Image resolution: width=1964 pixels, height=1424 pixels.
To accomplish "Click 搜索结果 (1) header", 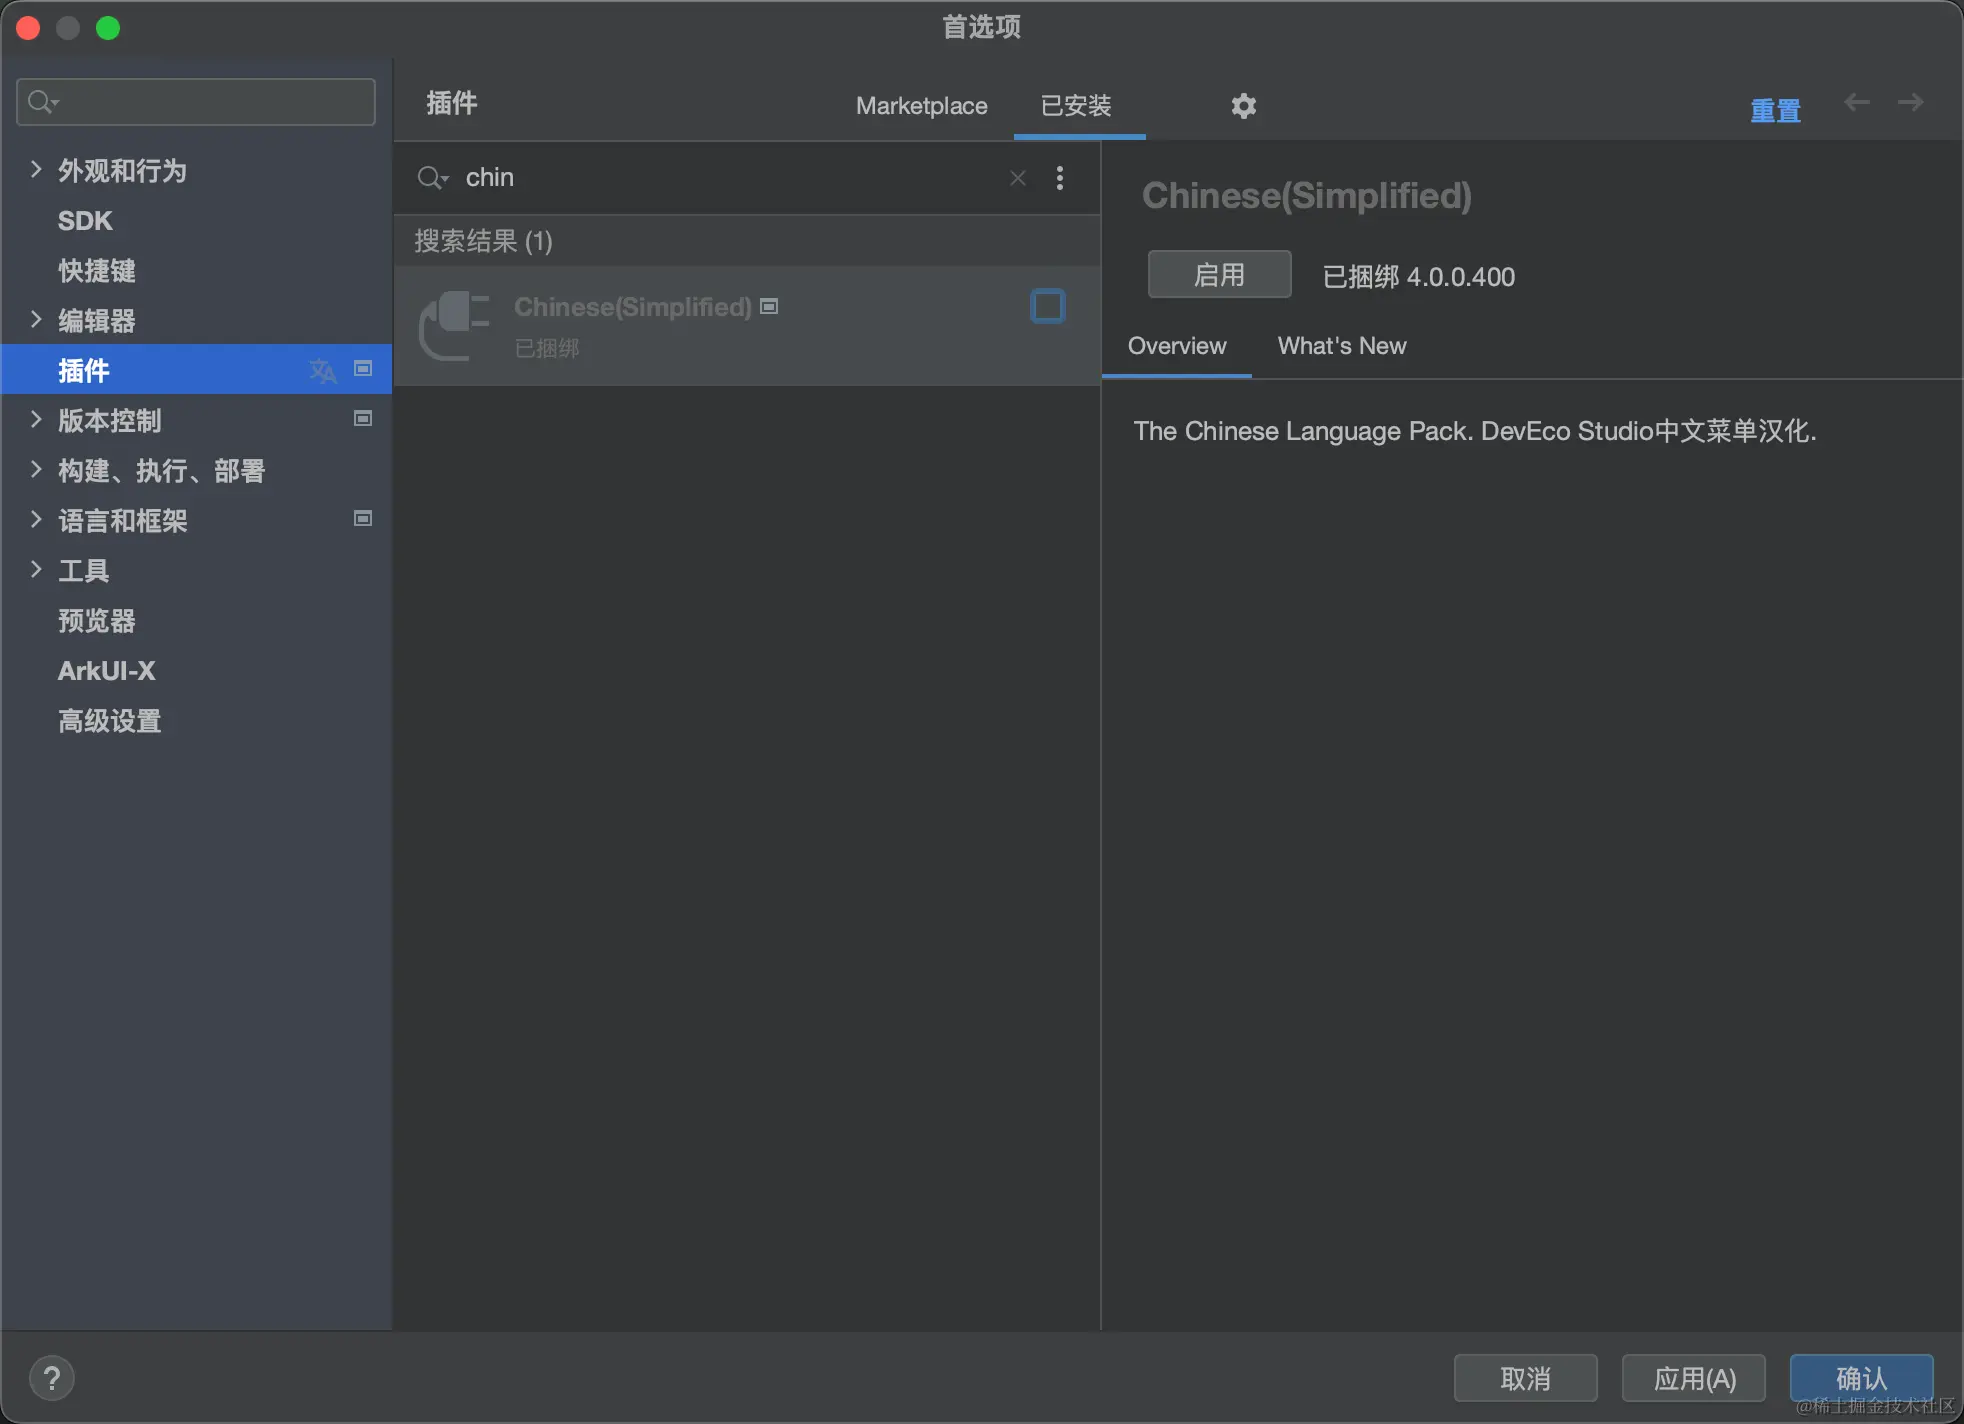I will click(483, 241).
